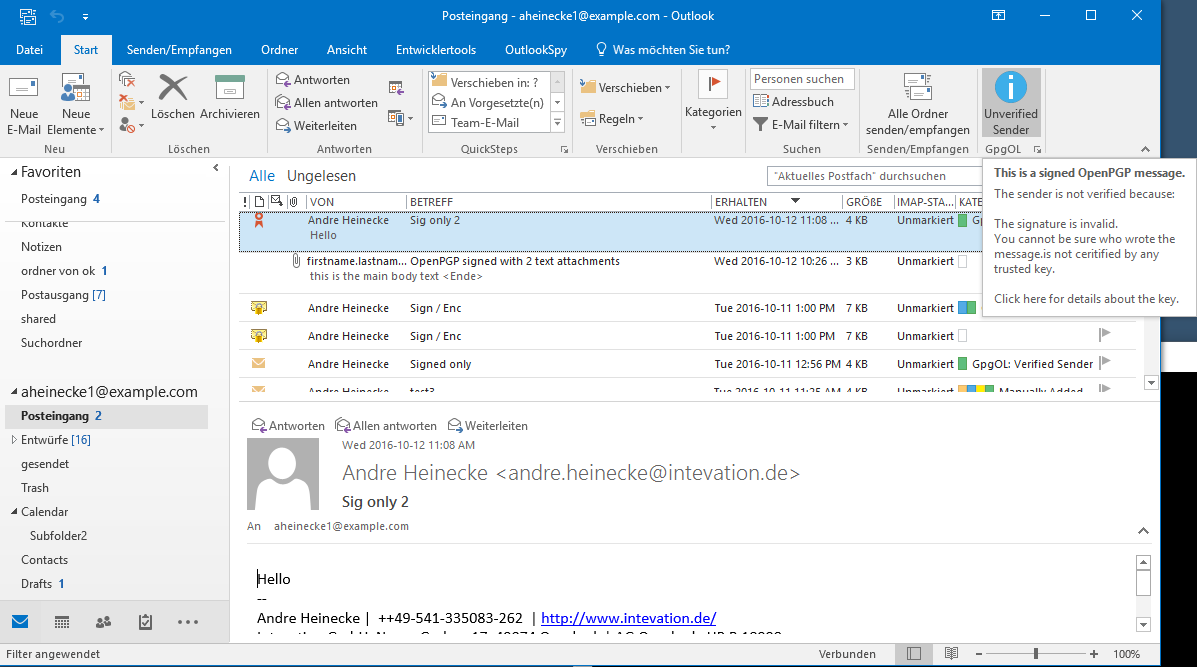Open the Neue Elemente menu

click(76, 105)
